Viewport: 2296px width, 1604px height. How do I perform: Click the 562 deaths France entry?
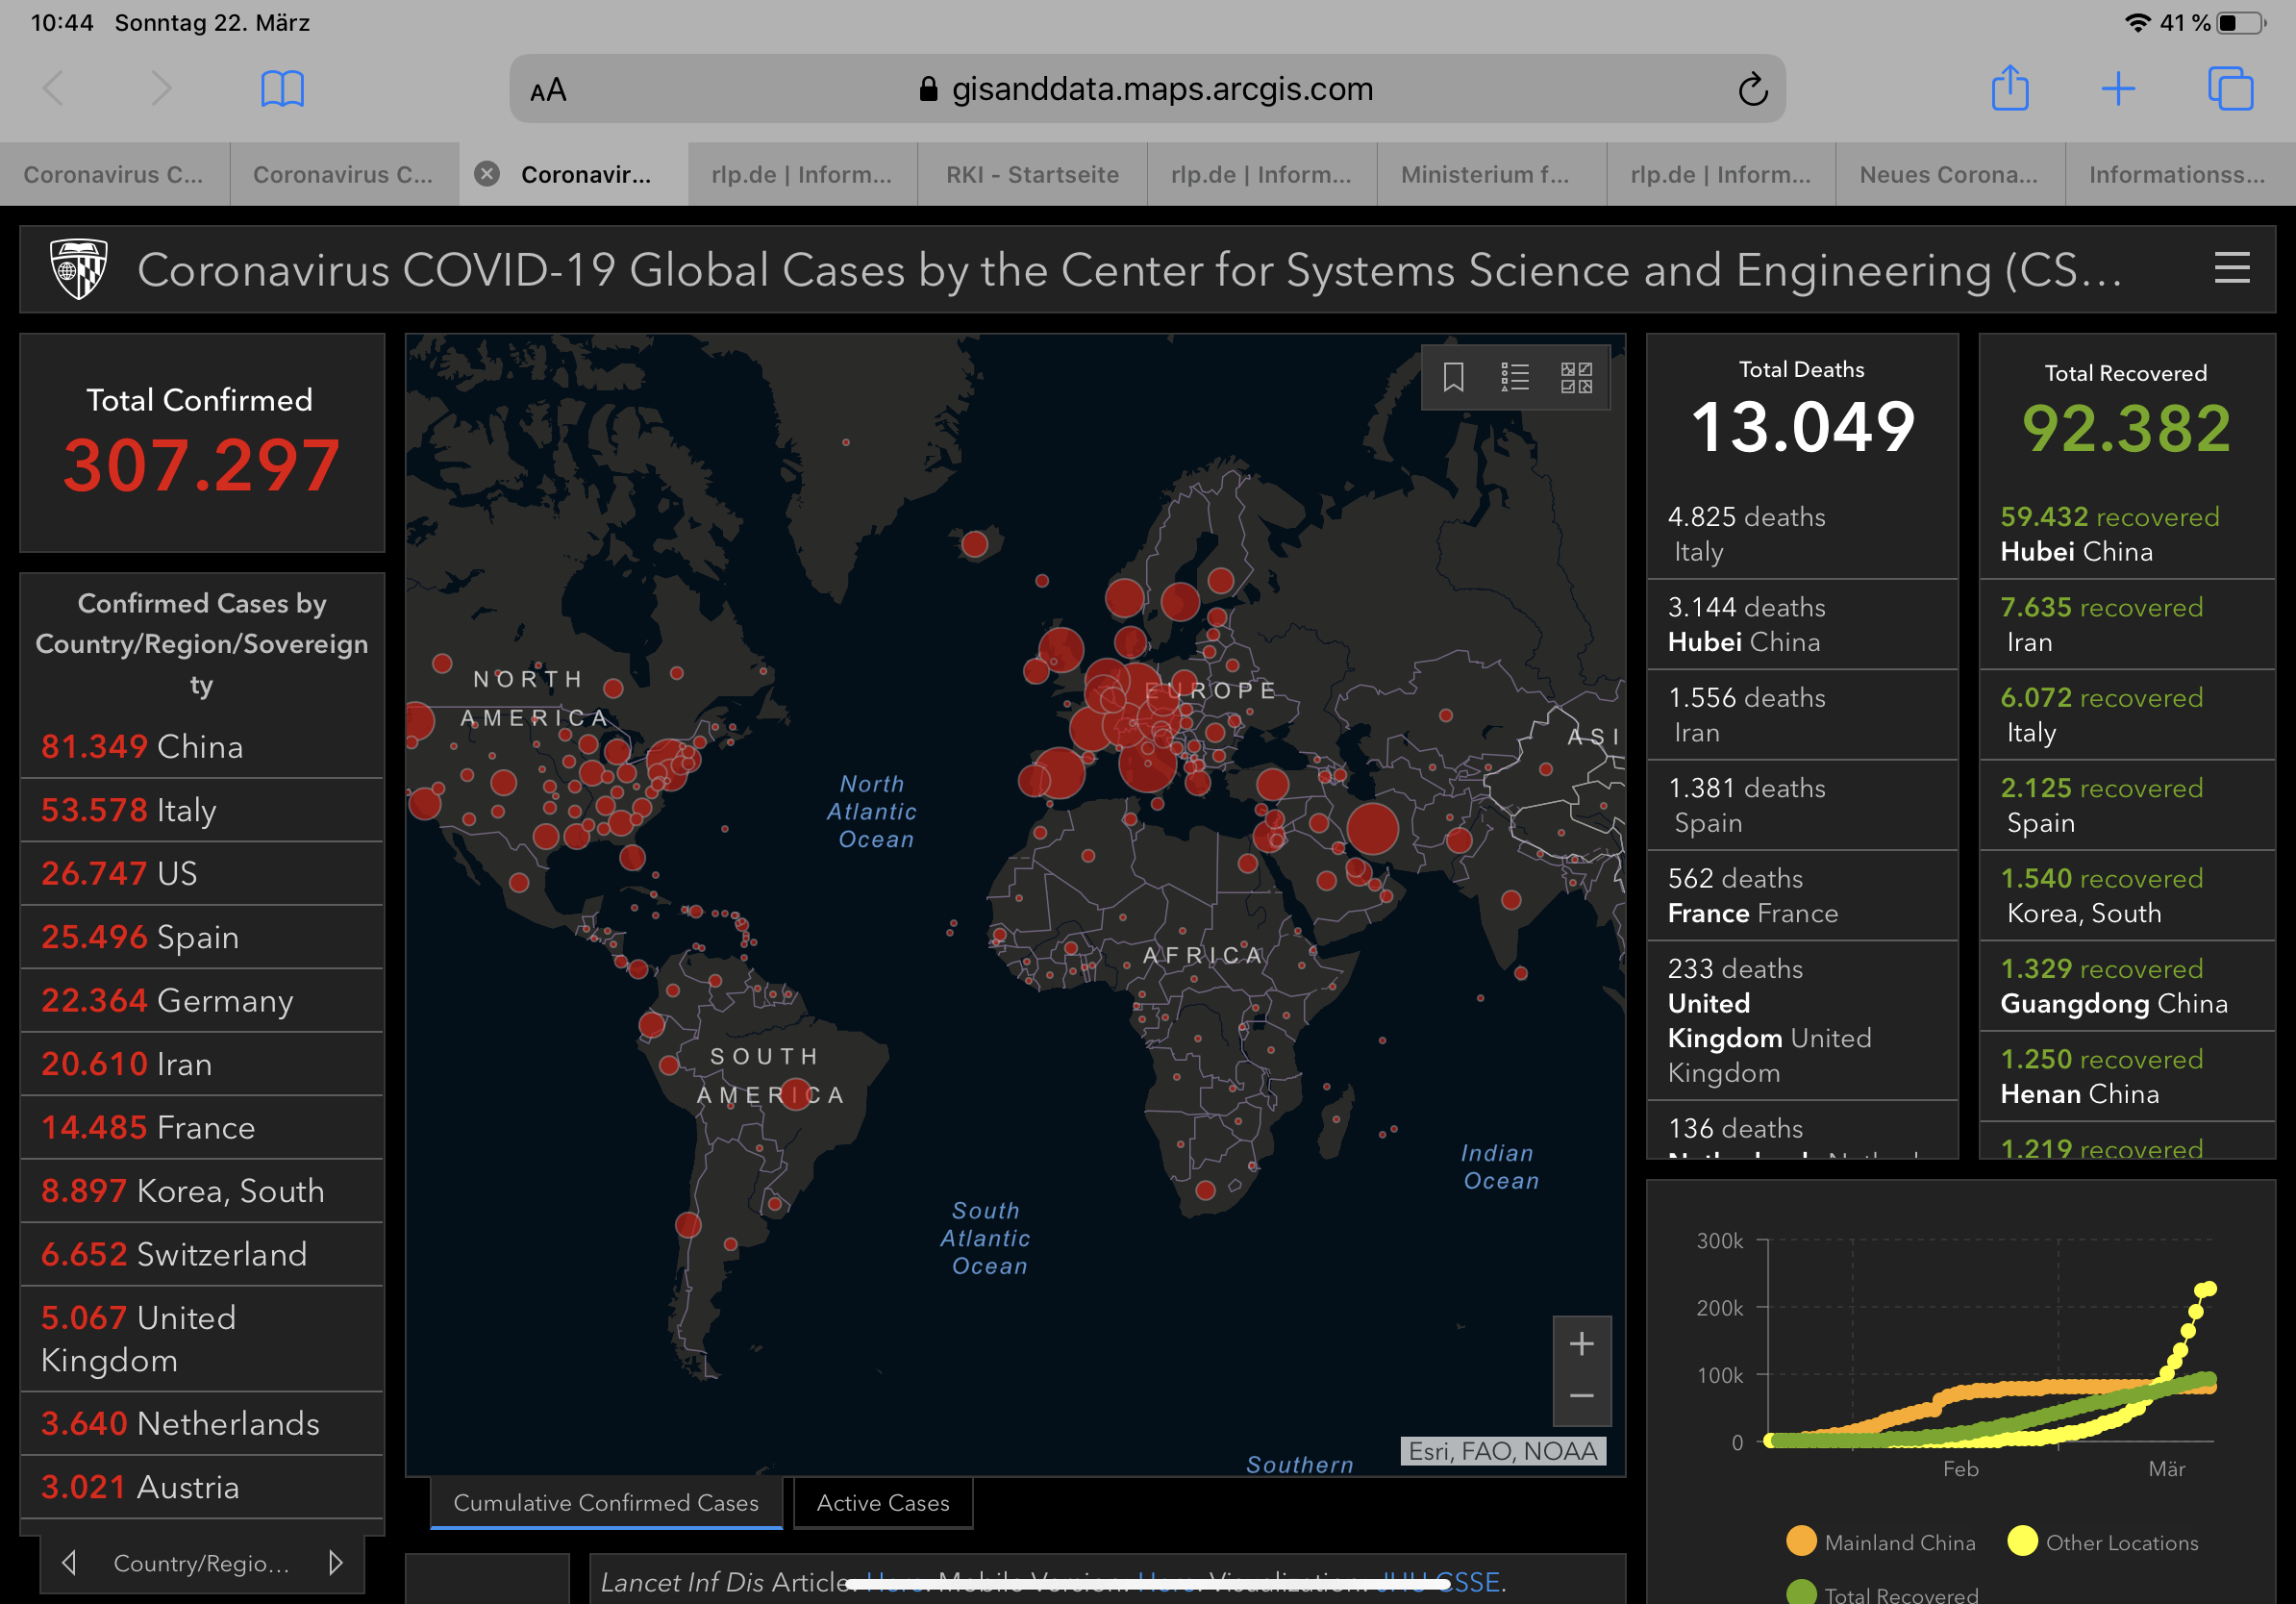1802,895
